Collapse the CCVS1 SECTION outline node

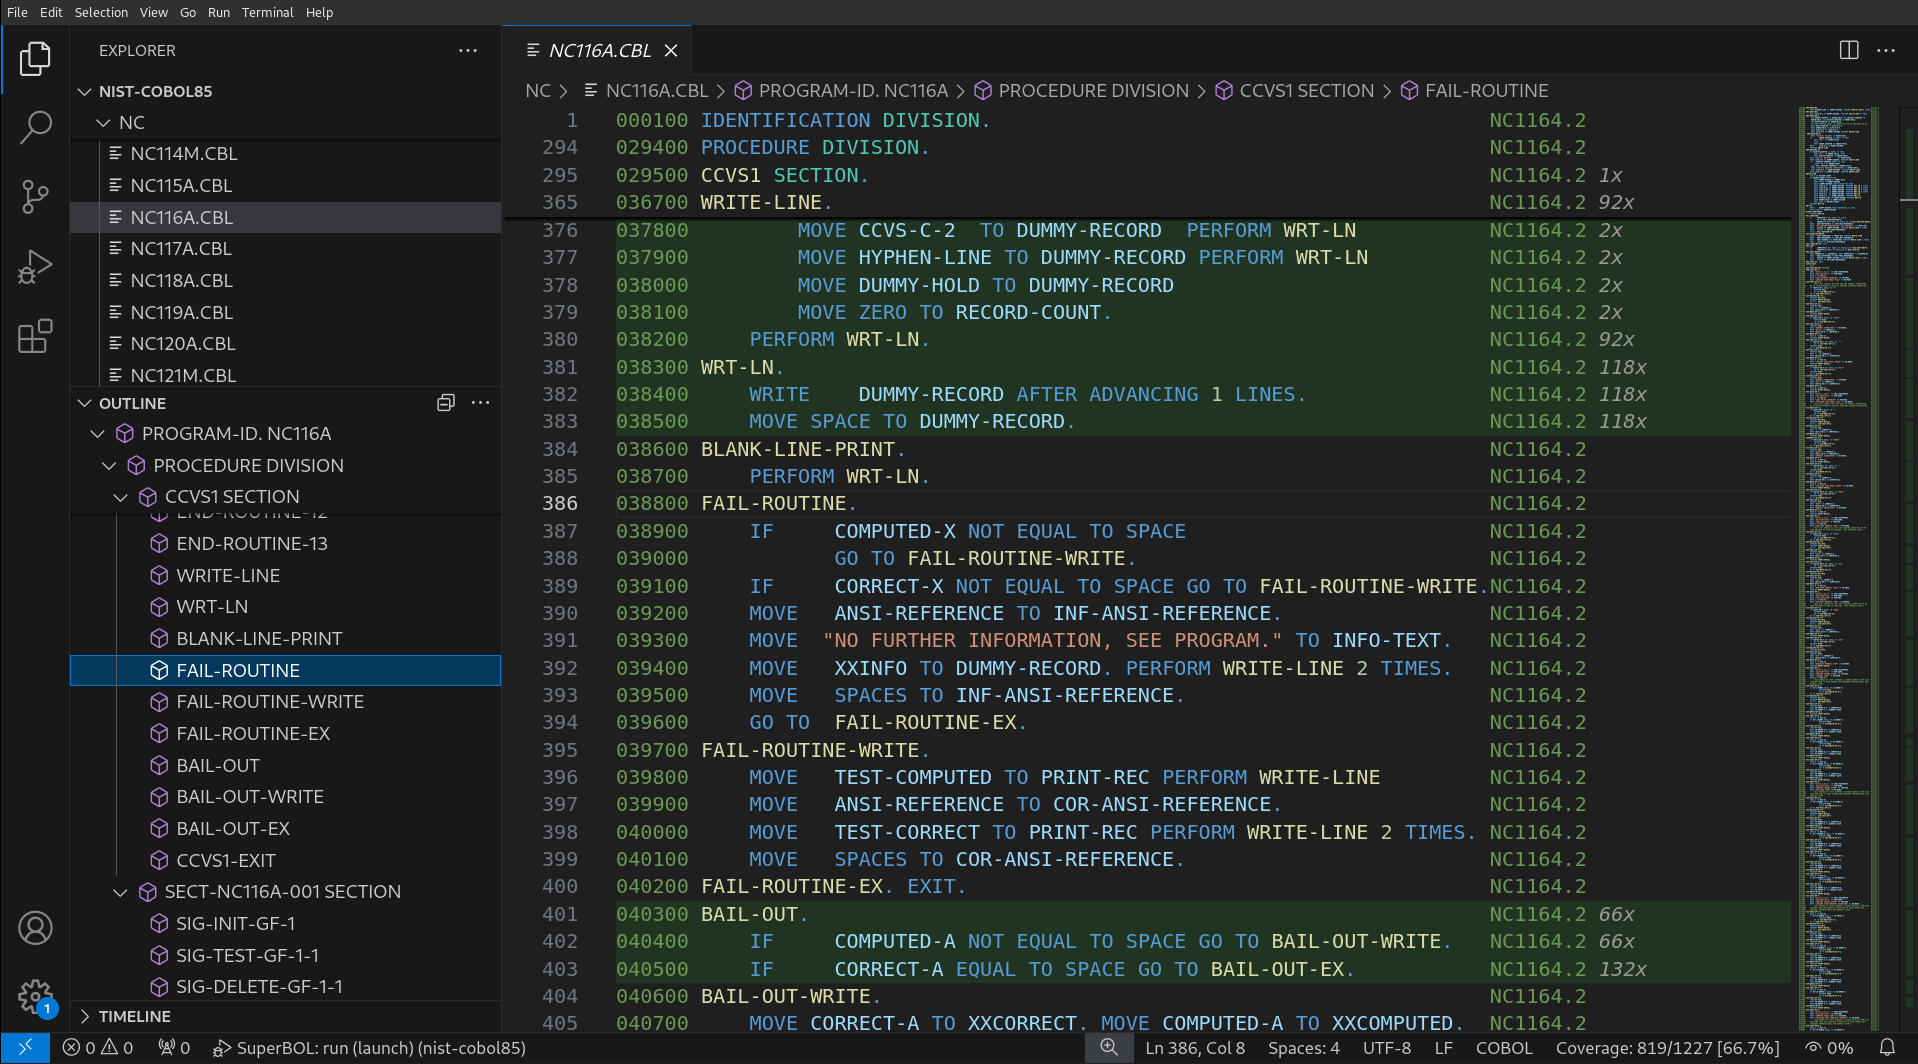tap(121, 497)
